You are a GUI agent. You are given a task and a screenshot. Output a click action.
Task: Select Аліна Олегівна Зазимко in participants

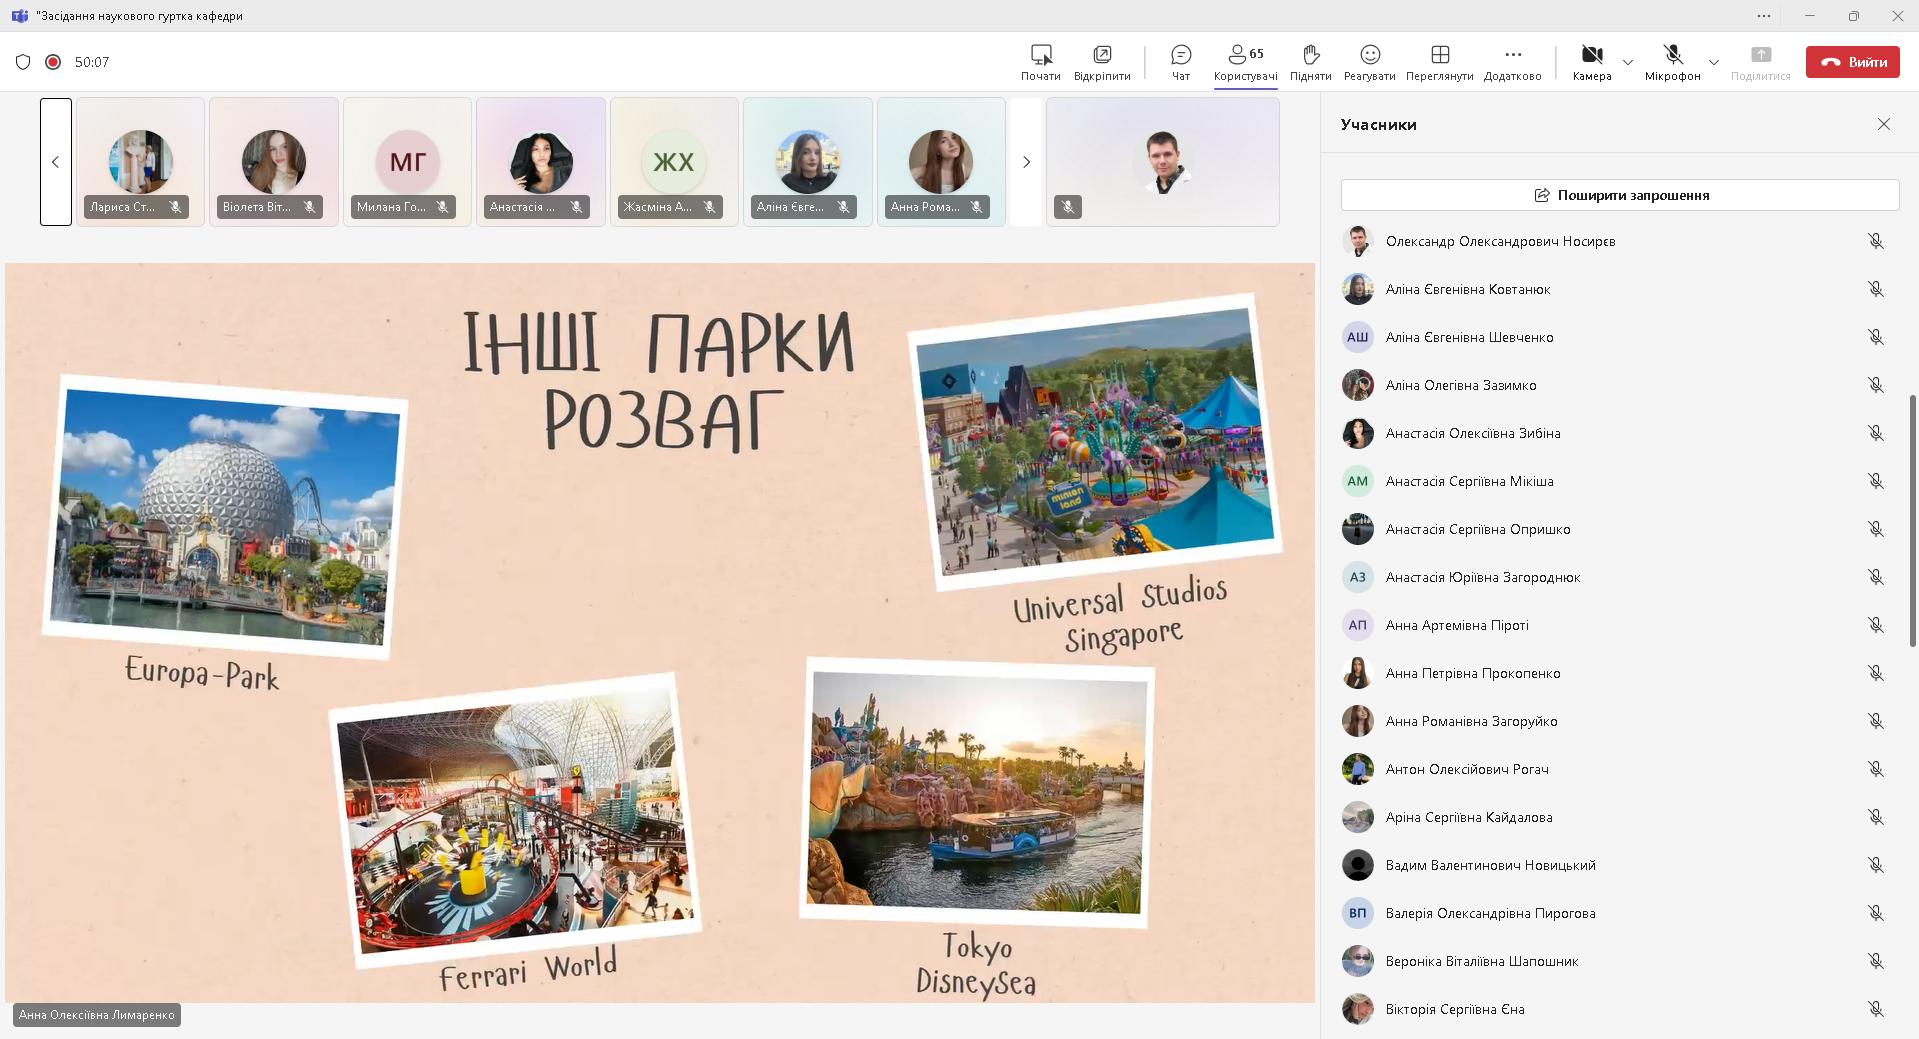click(1620, 385)
